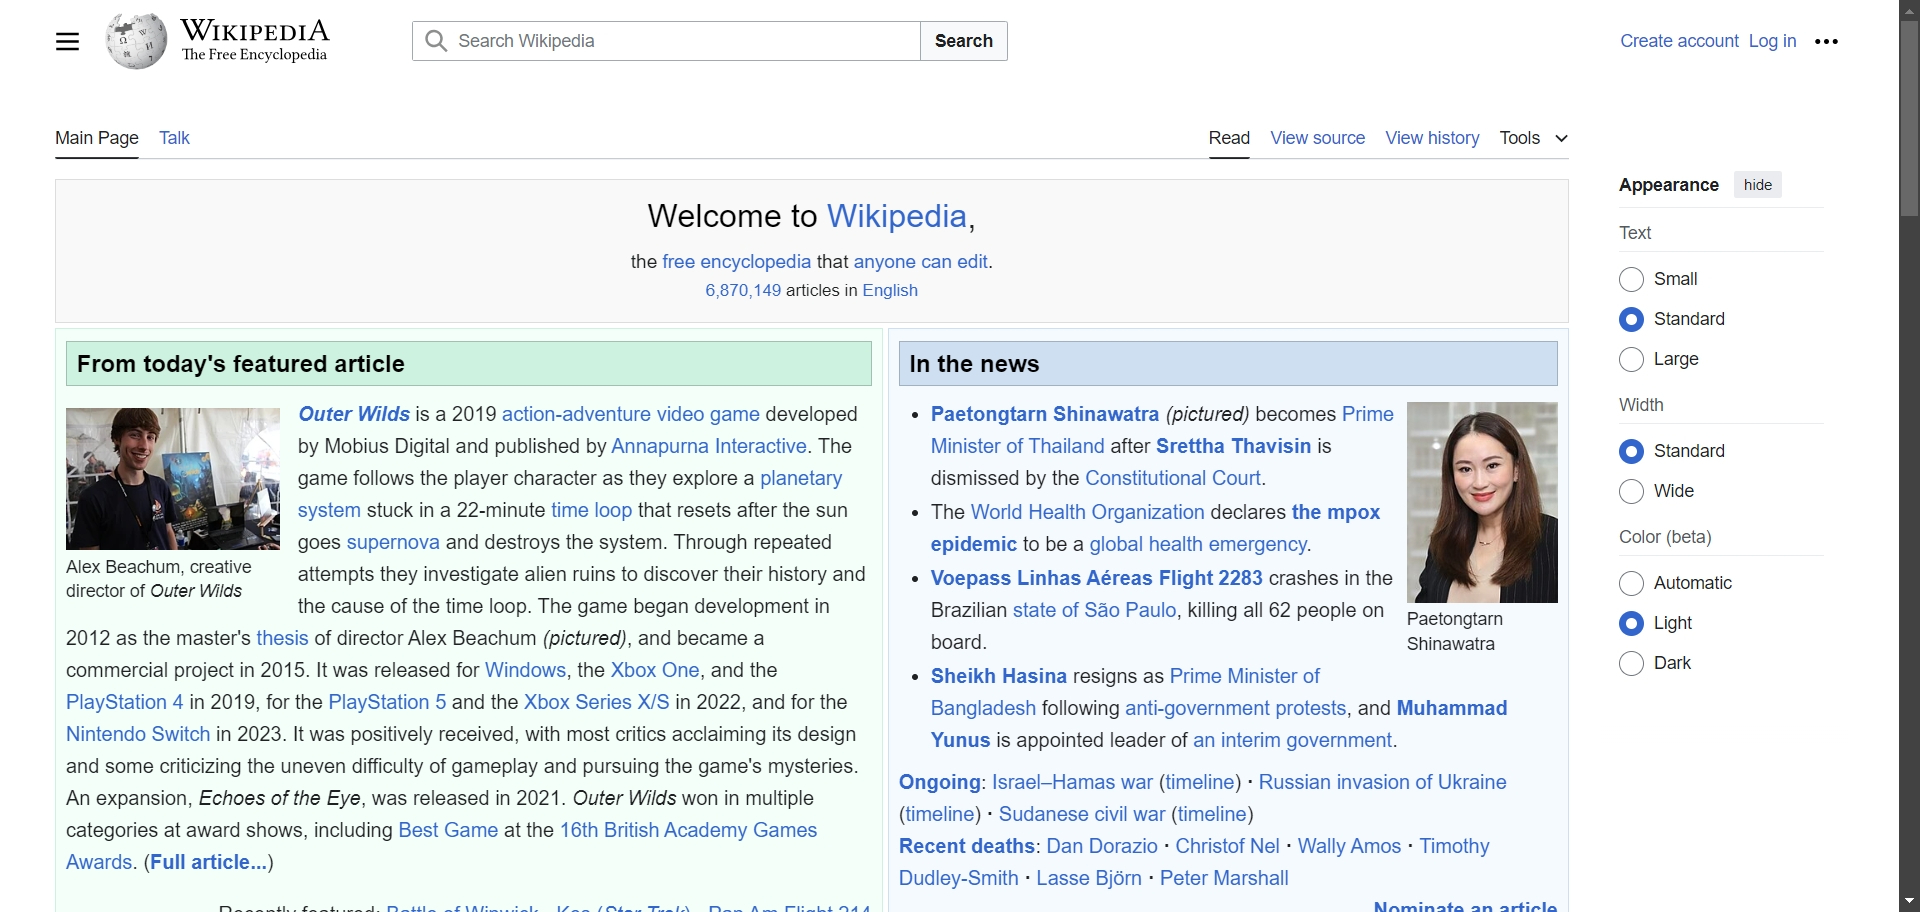Click the Log in link

point(1772,41)
